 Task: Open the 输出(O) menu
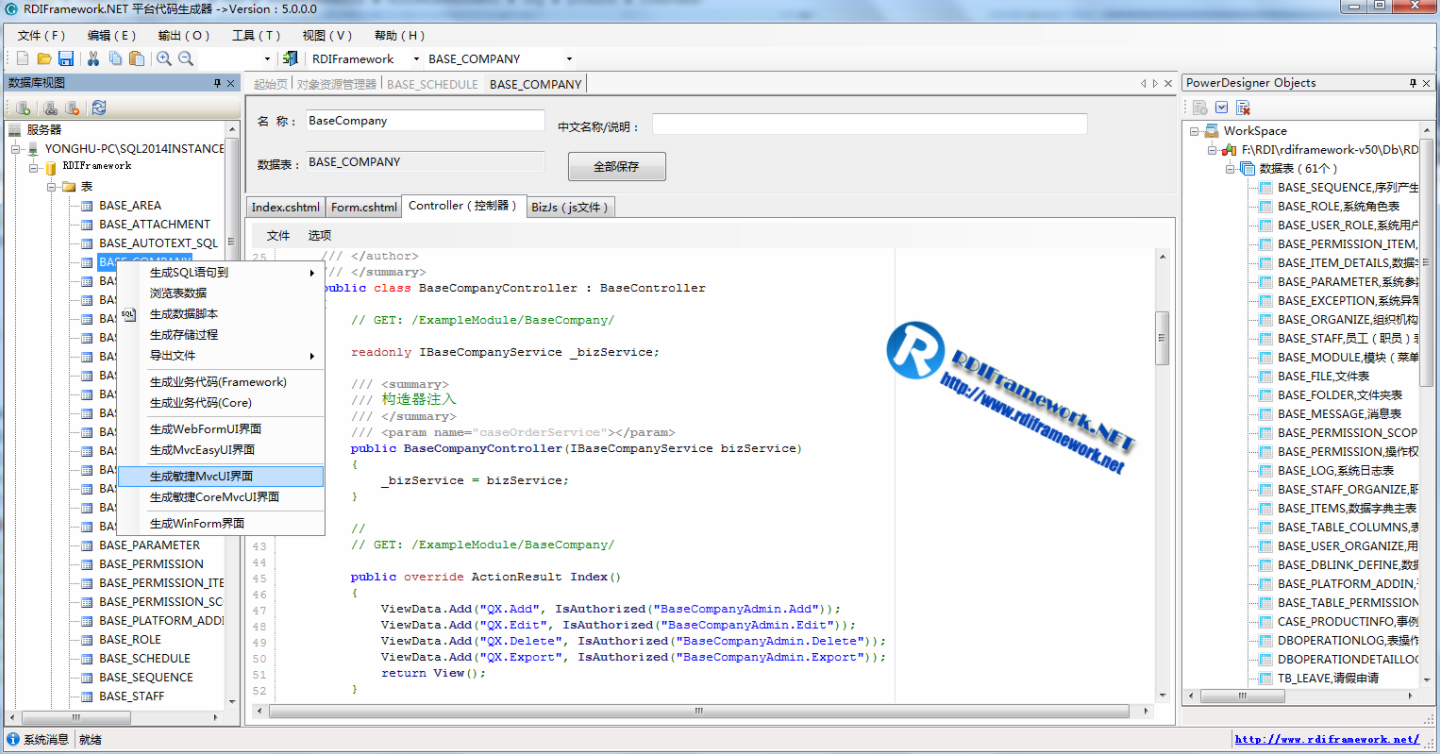(184, 35)
